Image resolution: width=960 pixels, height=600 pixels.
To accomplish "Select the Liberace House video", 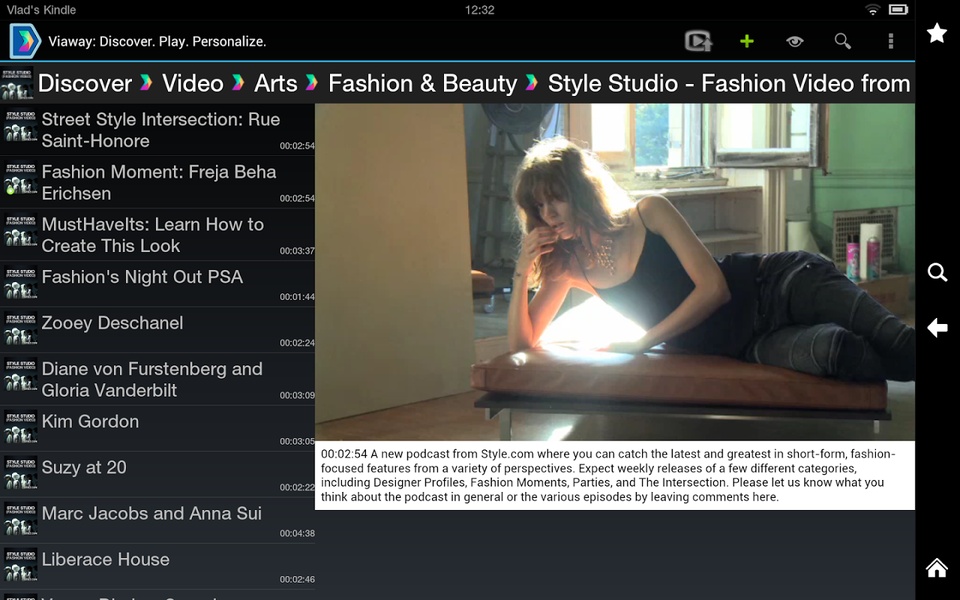I will [x=157, y=566].
